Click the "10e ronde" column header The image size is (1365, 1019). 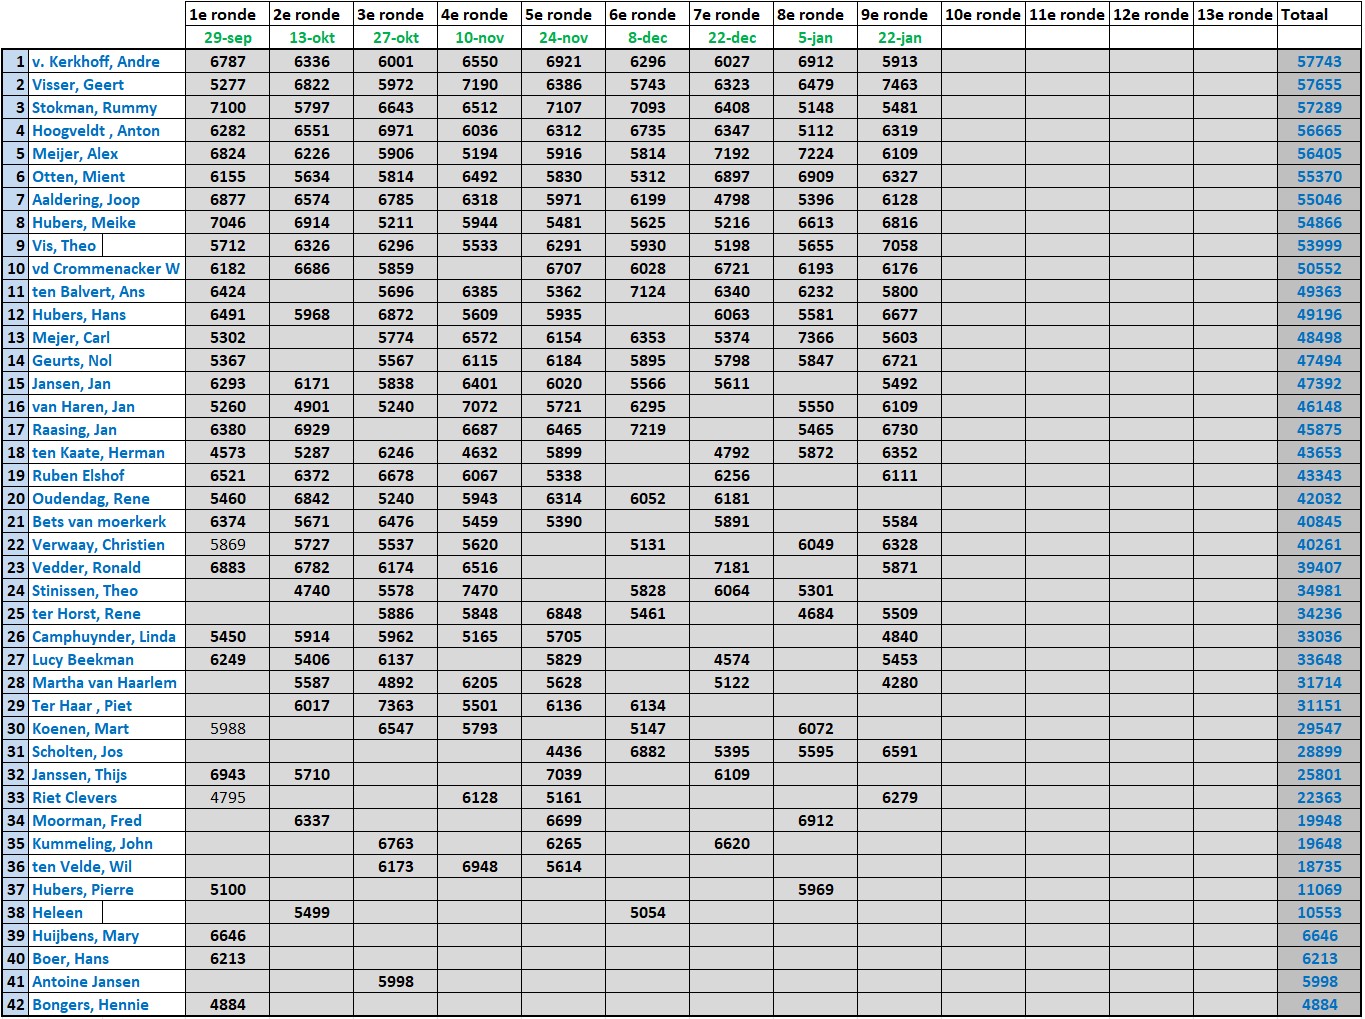983,14
